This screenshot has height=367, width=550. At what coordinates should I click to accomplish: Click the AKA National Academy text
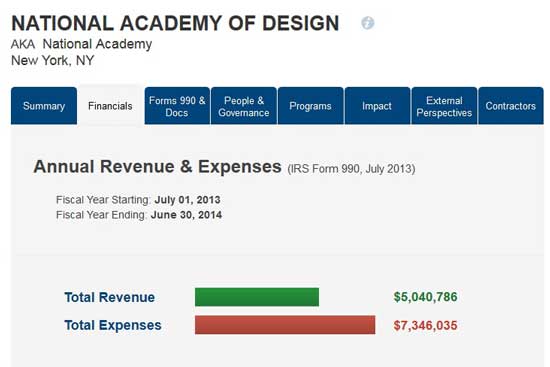81,44
